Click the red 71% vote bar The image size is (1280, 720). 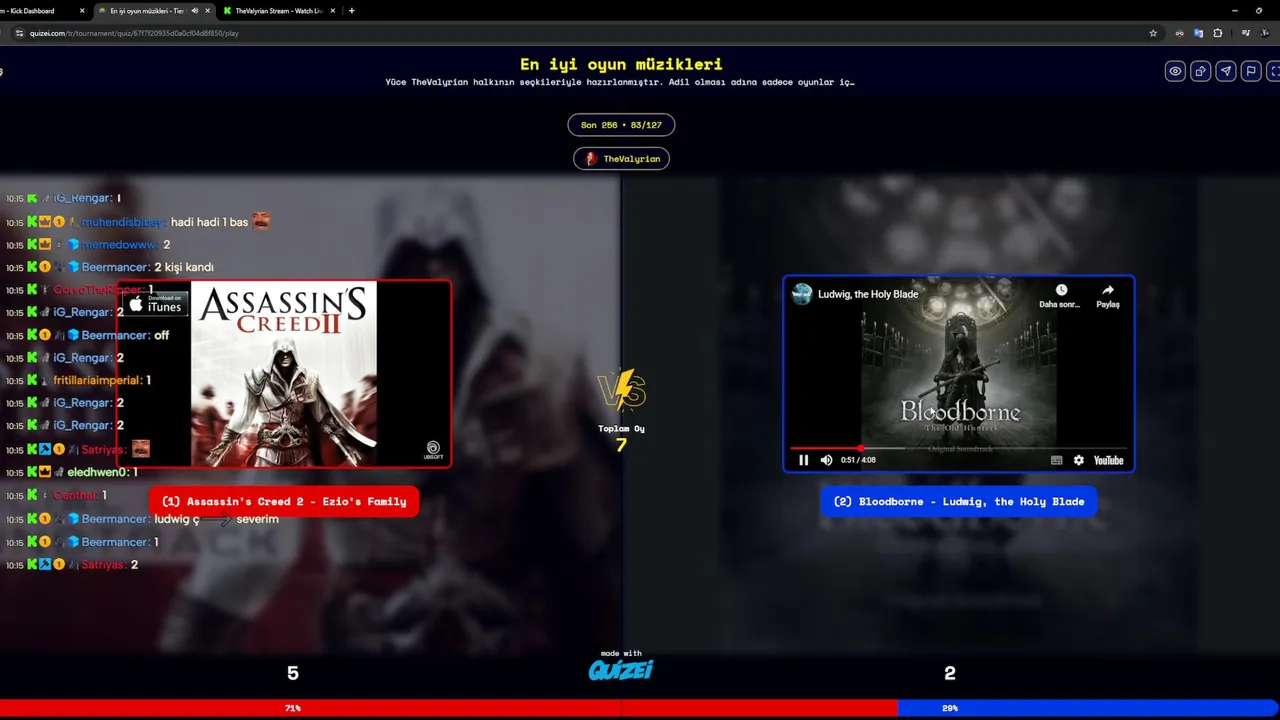(449, 708)
